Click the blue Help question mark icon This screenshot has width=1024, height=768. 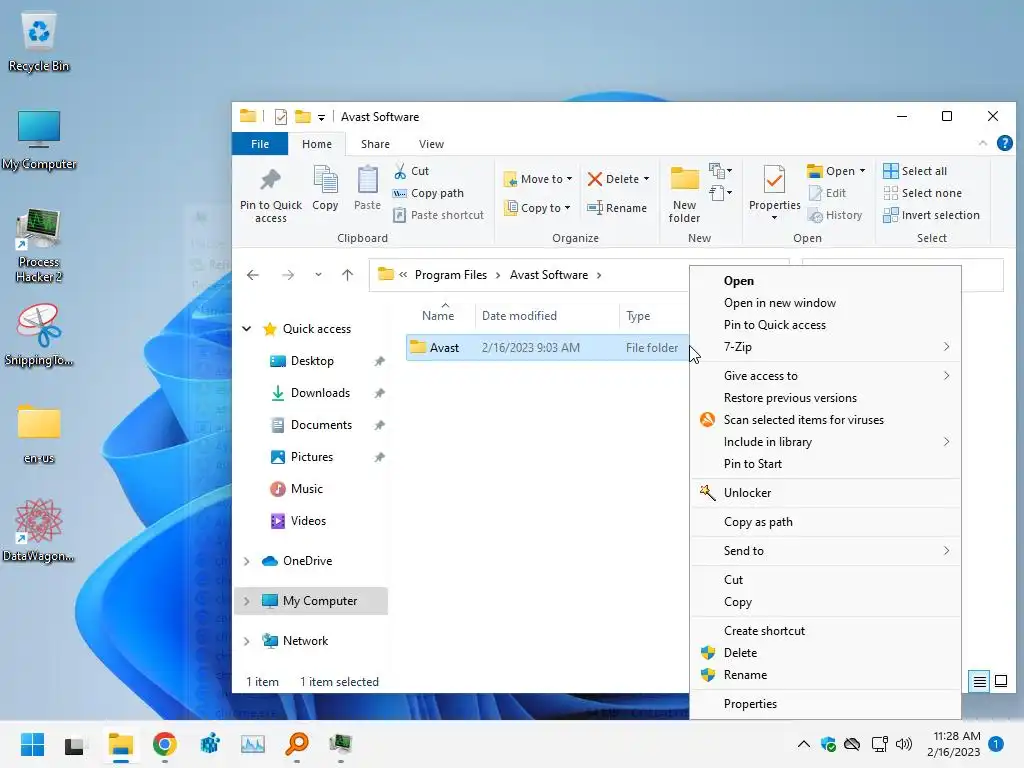click(x=1004, y=144)
